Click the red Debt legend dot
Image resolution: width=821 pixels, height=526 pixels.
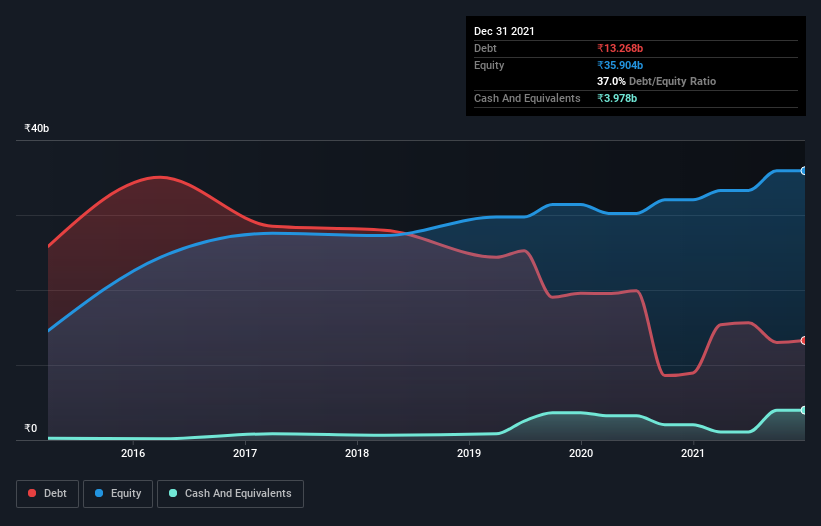click(32, 493)
